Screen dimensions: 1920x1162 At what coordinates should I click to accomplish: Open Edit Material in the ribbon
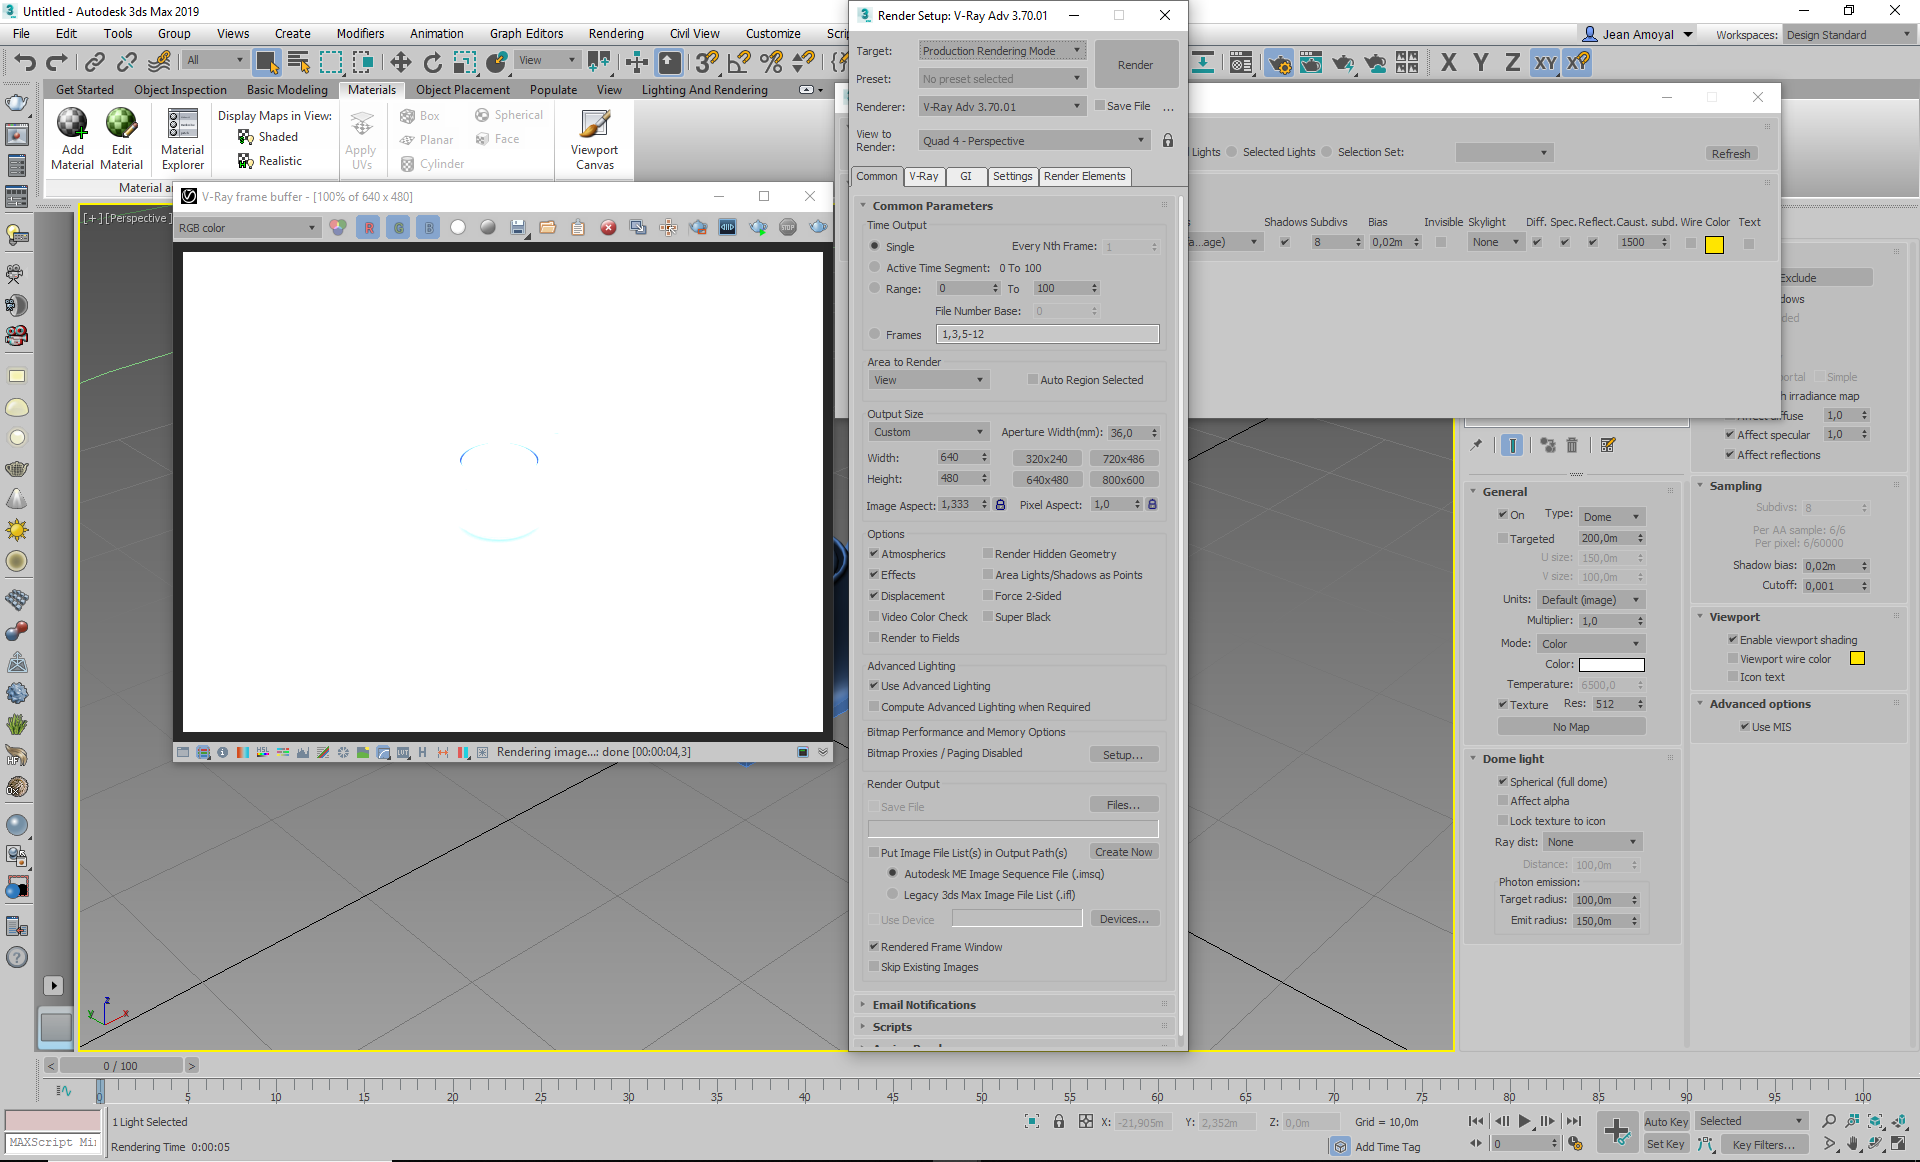pos(121,139)
